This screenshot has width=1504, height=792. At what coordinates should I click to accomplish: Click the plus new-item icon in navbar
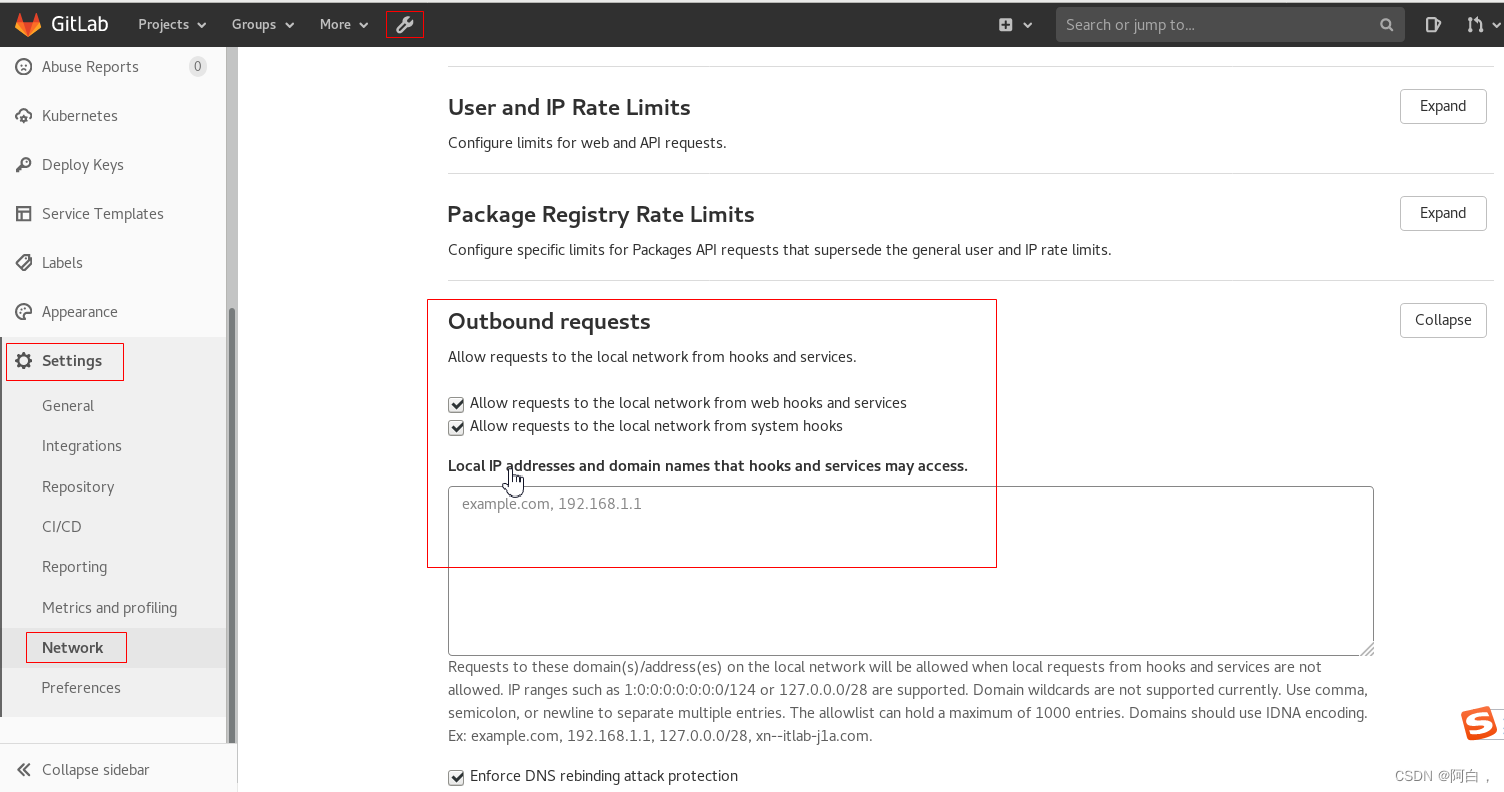pyautogui.click(x=1006, y=25)
